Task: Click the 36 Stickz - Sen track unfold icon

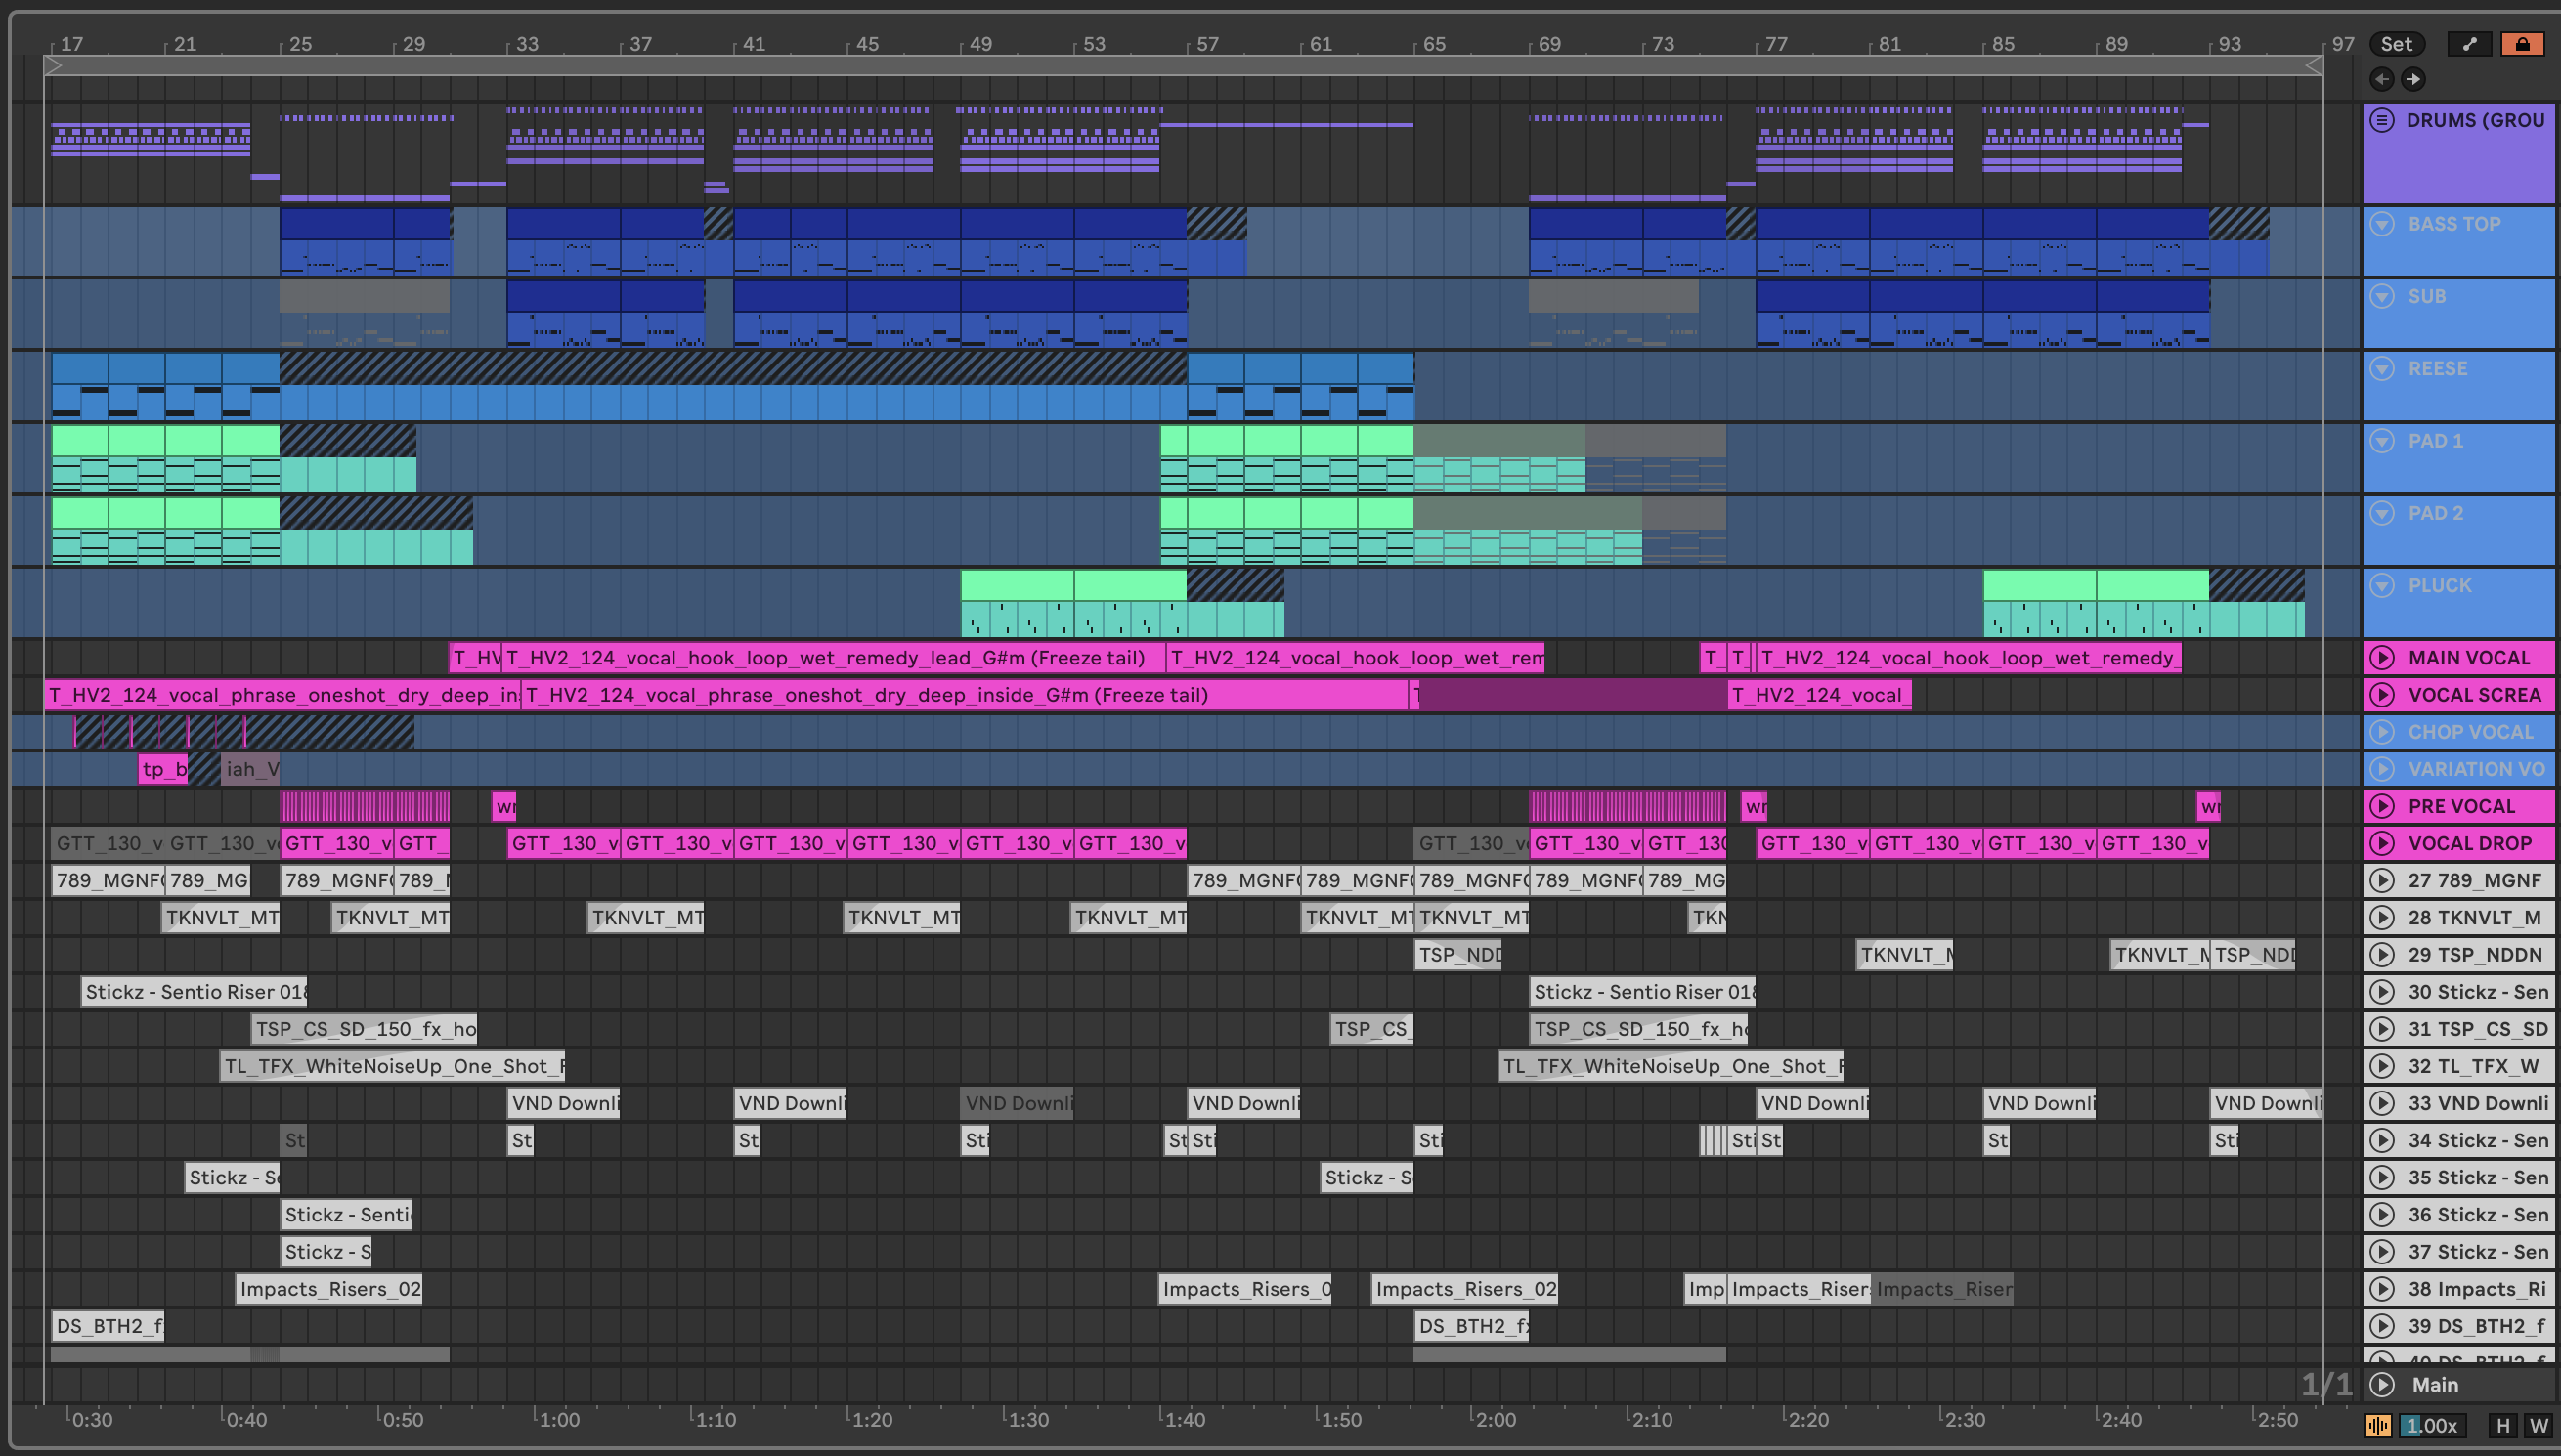Action: [x=2383, y=1214]
